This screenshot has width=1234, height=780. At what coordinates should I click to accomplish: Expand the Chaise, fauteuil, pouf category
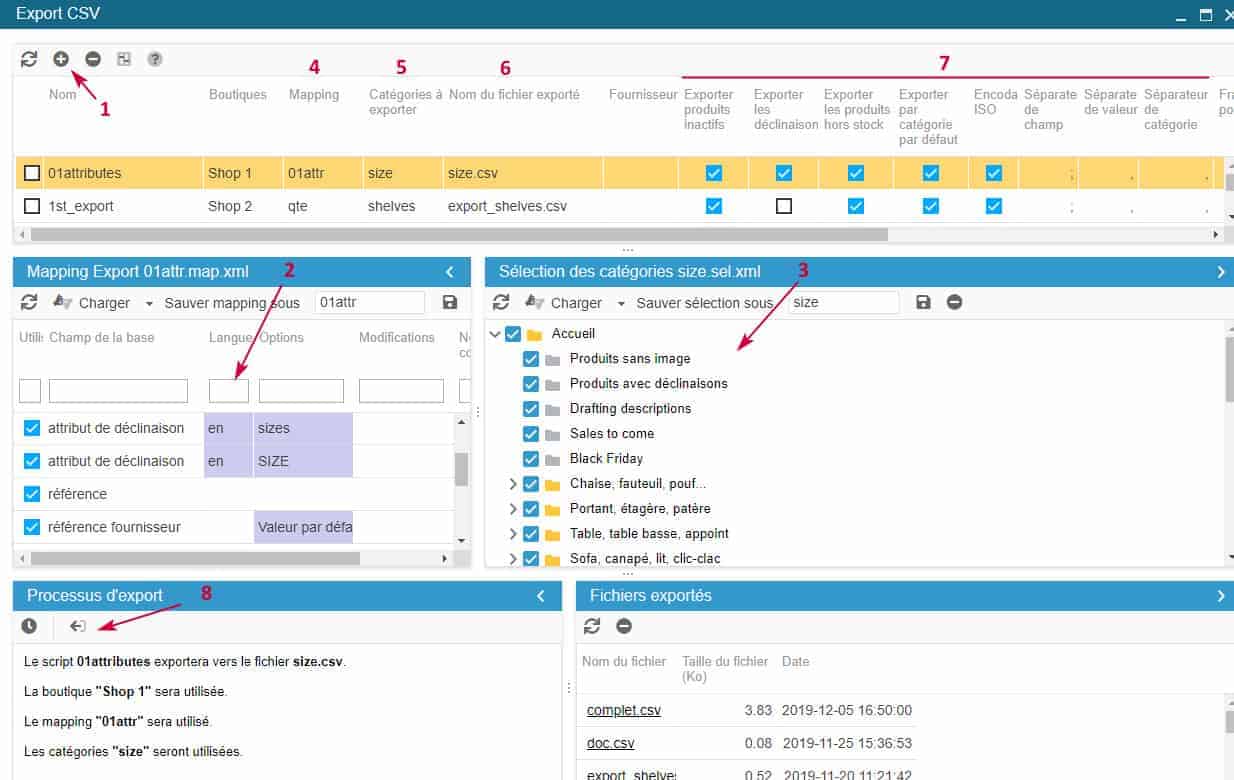(513, 484)
